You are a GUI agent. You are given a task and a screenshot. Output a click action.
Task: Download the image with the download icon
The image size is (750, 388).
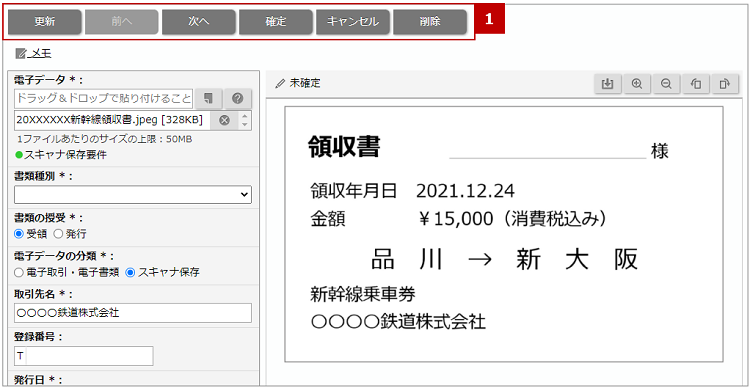pos(607,84)
